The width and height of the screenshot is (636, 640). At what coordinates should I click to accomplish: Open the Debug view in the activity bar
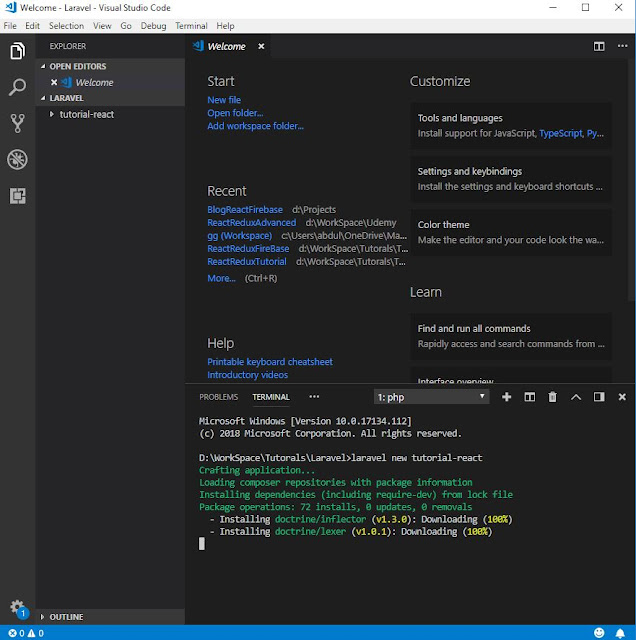pos(18,159)
